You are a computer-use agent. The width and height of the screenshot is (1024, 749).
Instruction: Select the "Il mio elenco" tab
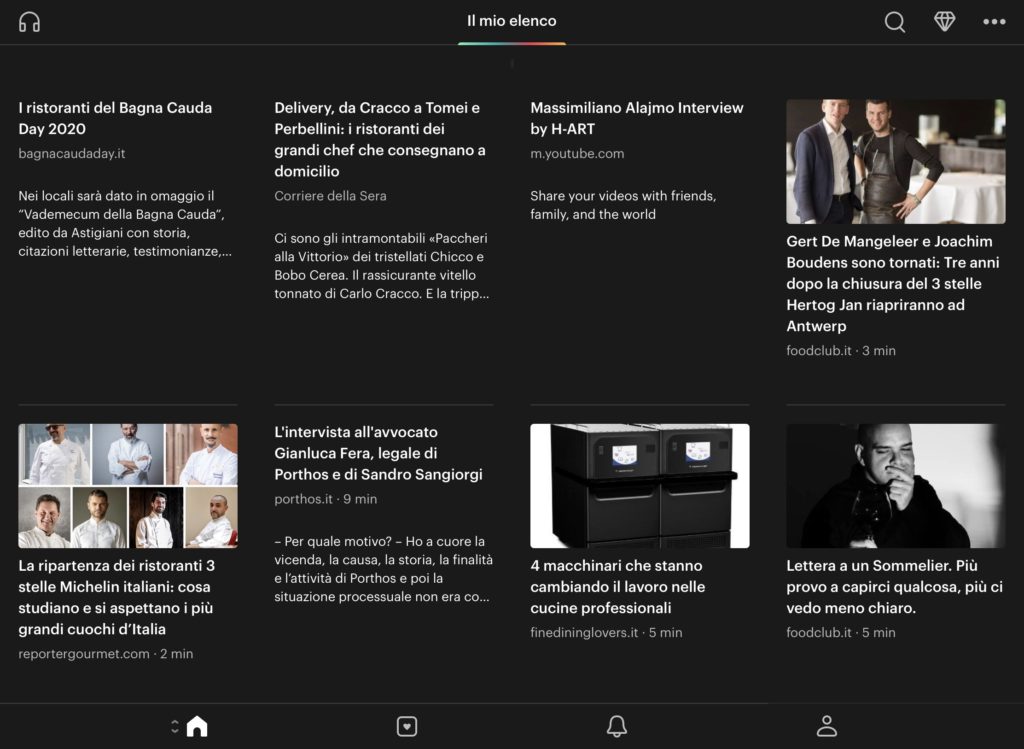pos(511,21)
